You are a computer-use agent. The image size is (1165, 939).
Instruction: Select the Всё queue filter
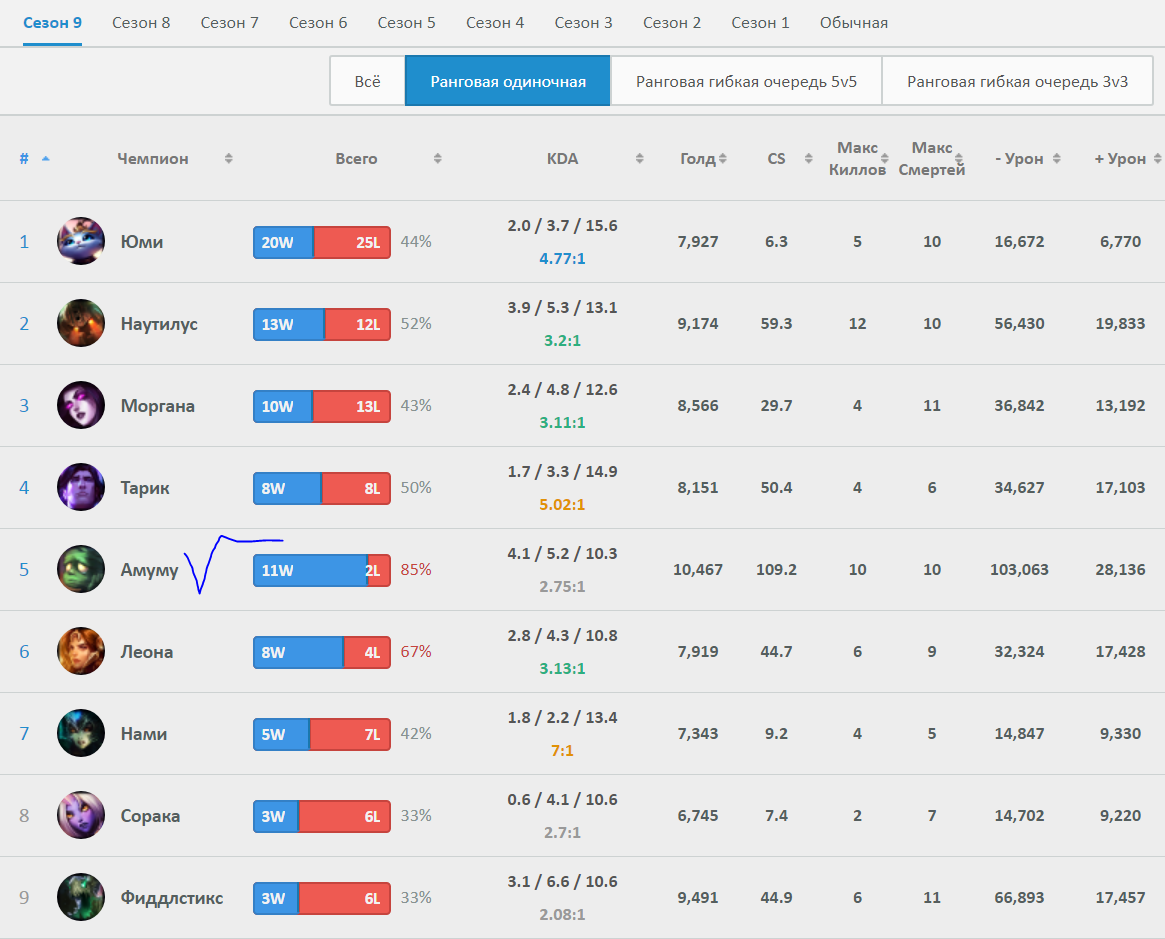tap(368, 81)
